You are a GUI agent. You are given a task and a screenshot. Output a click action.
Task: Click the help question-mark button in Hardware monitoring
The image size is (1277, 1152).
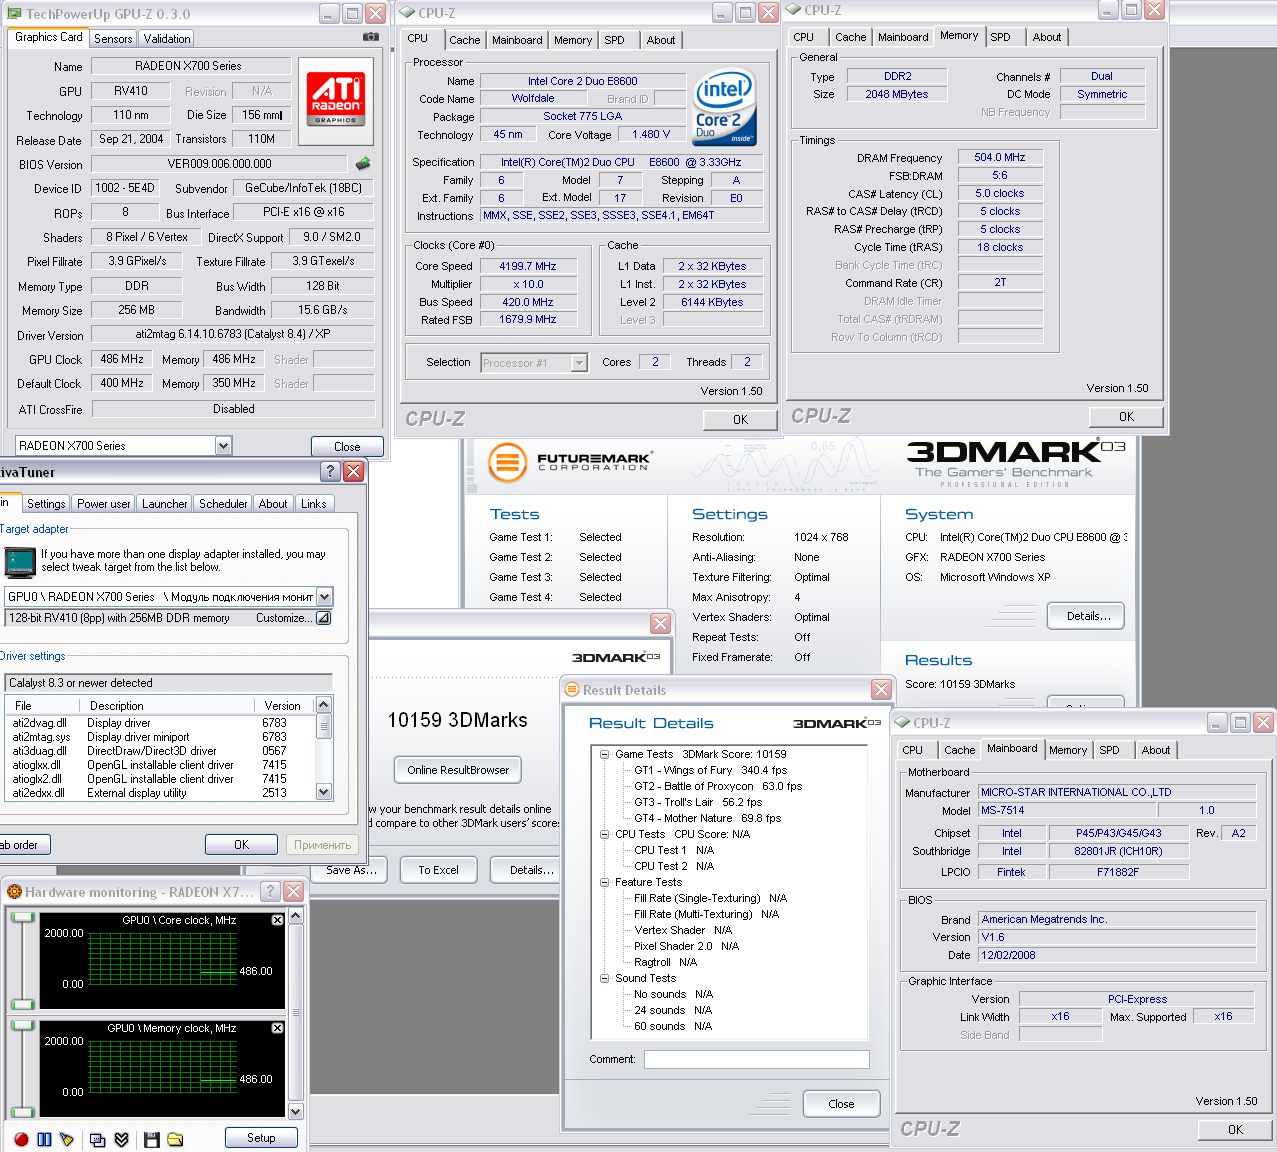(x=270, y=891)
